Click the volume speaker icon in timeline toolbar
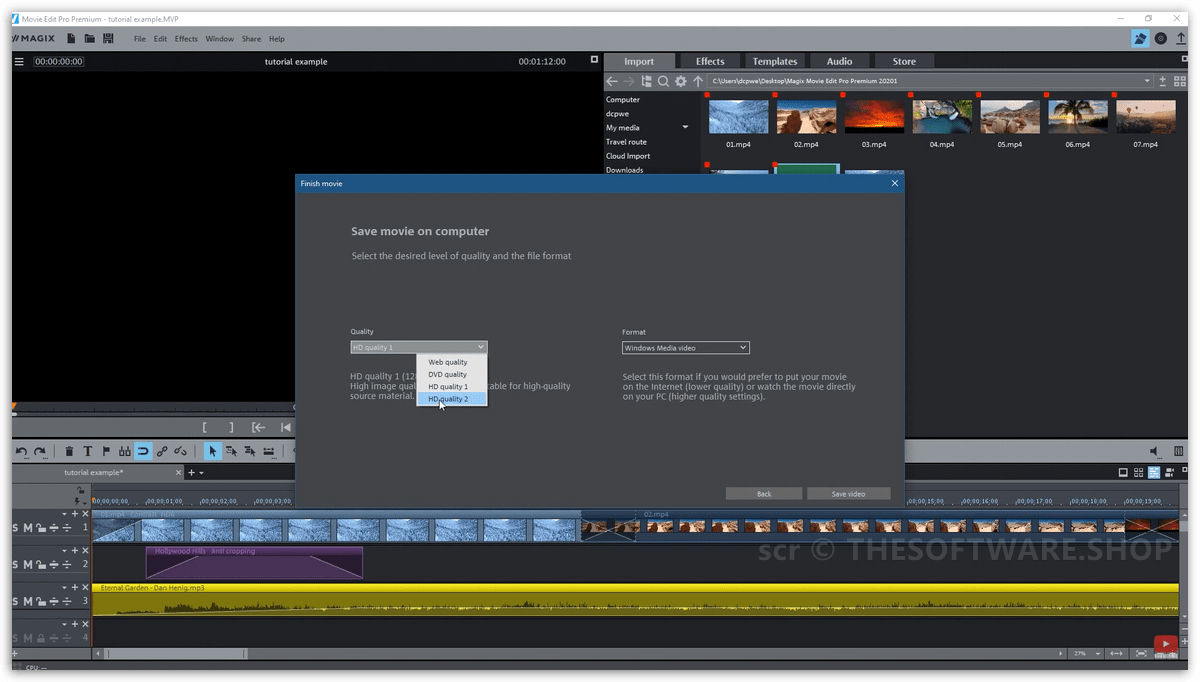 coord(1155,452)
